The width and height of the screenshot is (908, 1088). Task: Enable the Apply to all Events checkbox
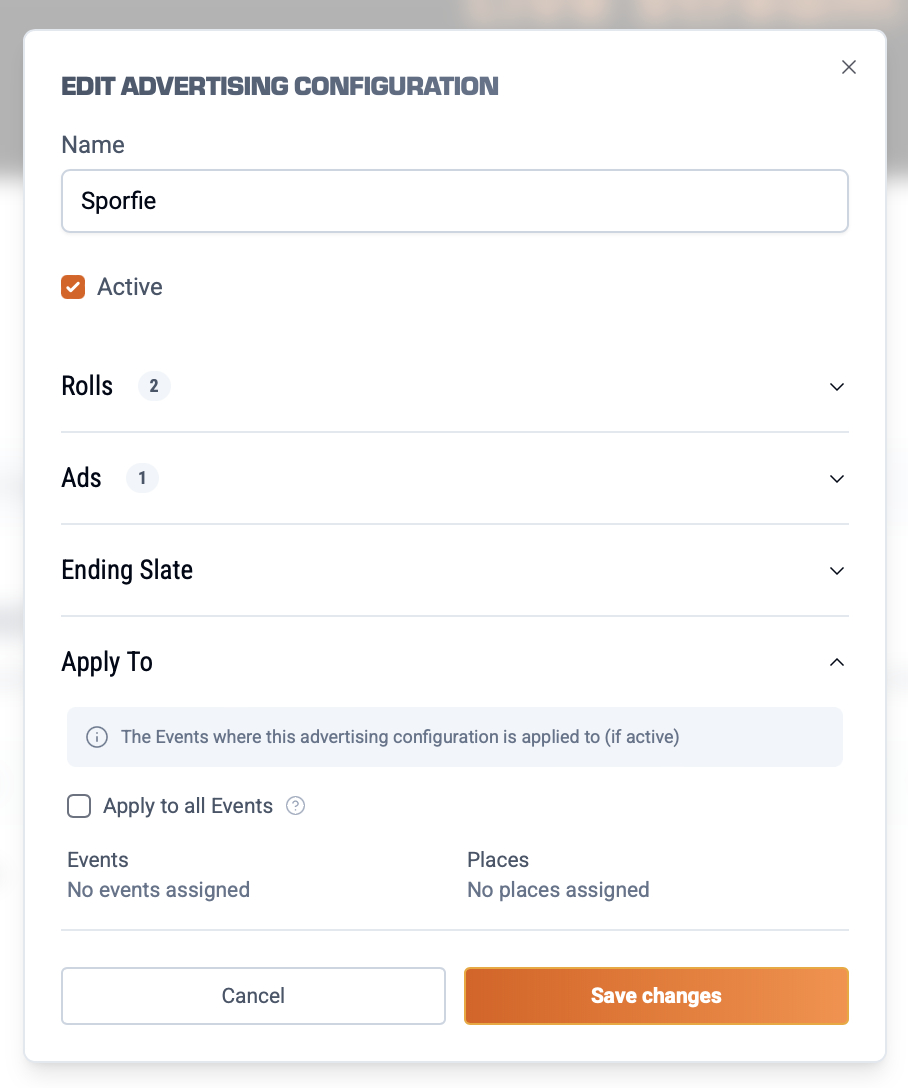(79, 806)
